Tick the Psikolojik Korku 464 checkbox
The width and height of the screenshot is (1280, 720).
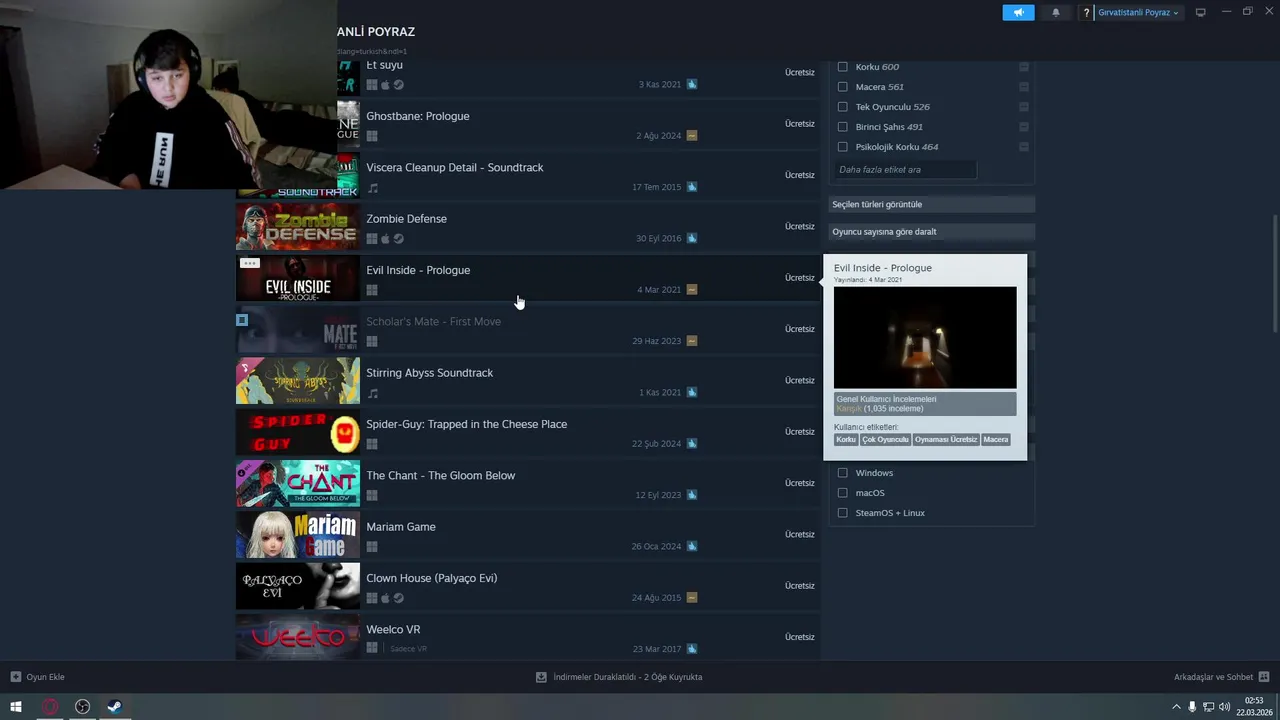(842, 146)
